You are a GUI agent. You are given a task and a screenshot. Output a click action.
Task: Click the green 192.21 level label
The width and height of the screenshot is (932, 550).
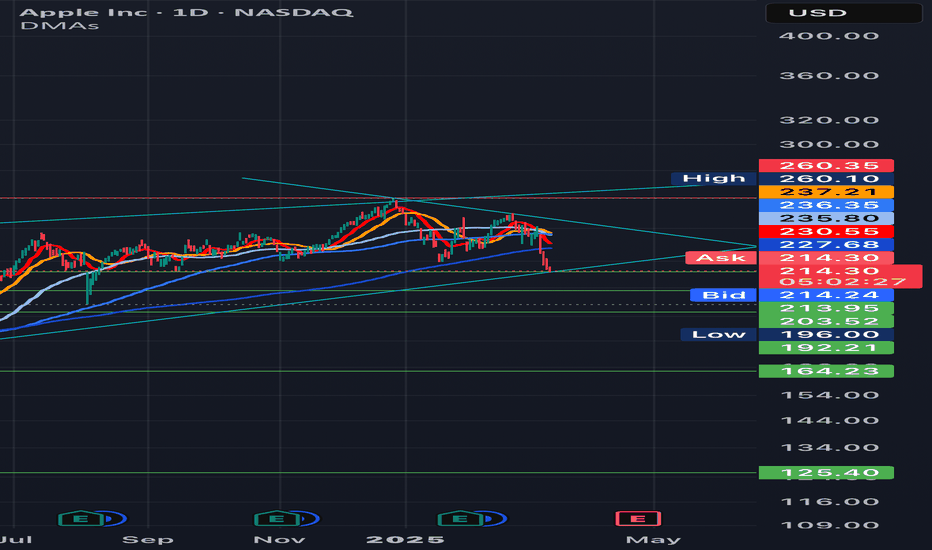[826, 347]
